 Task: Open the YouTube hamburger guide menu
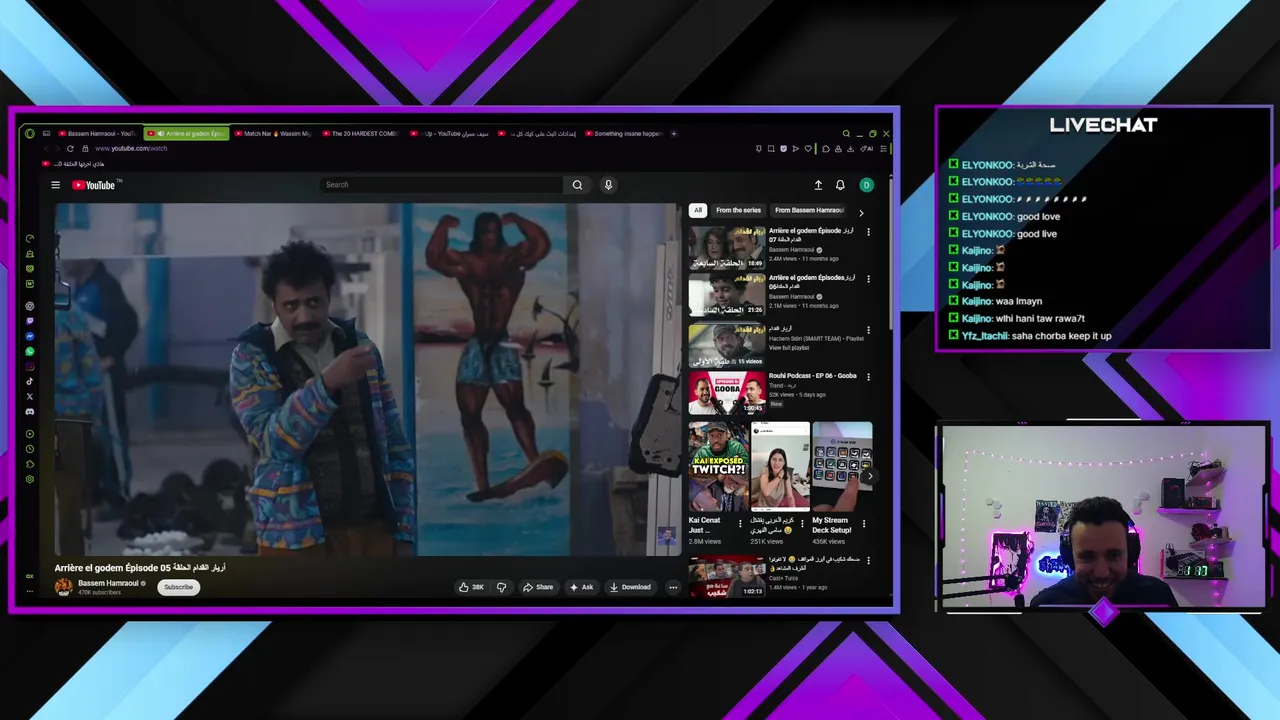[56, 185]
